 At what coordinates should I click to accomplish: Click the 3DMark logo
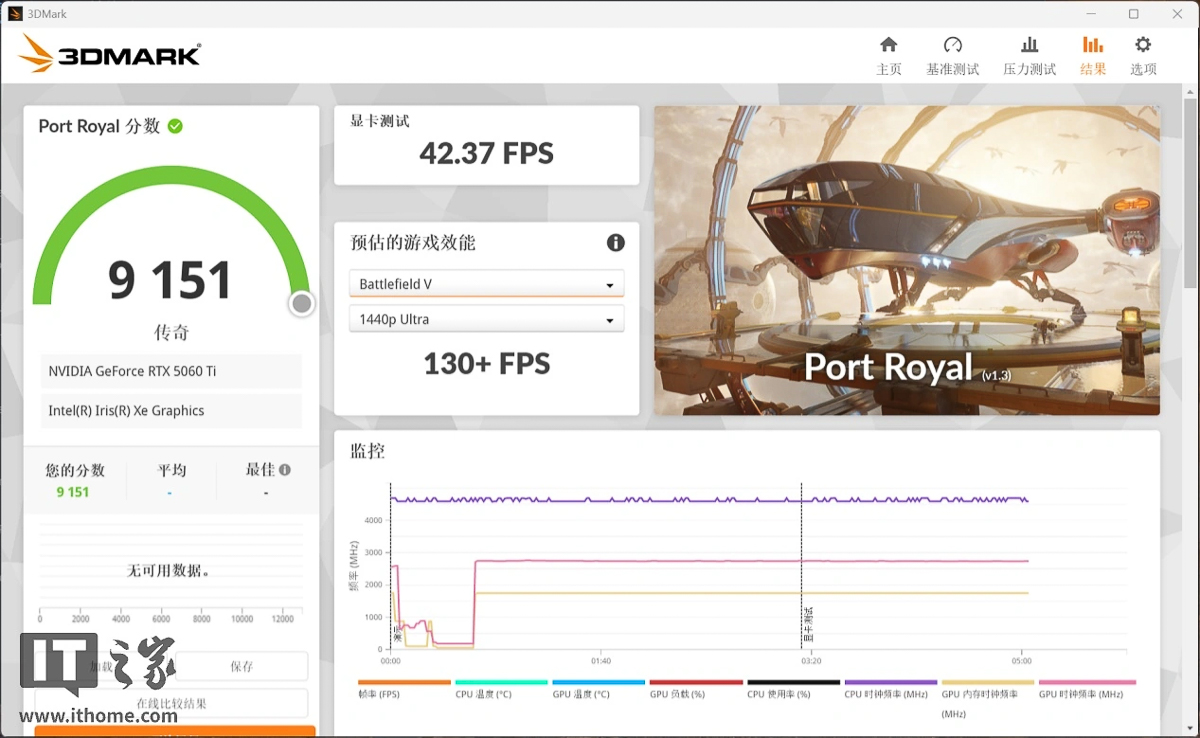pyautogui.click(x=110, y=55)
